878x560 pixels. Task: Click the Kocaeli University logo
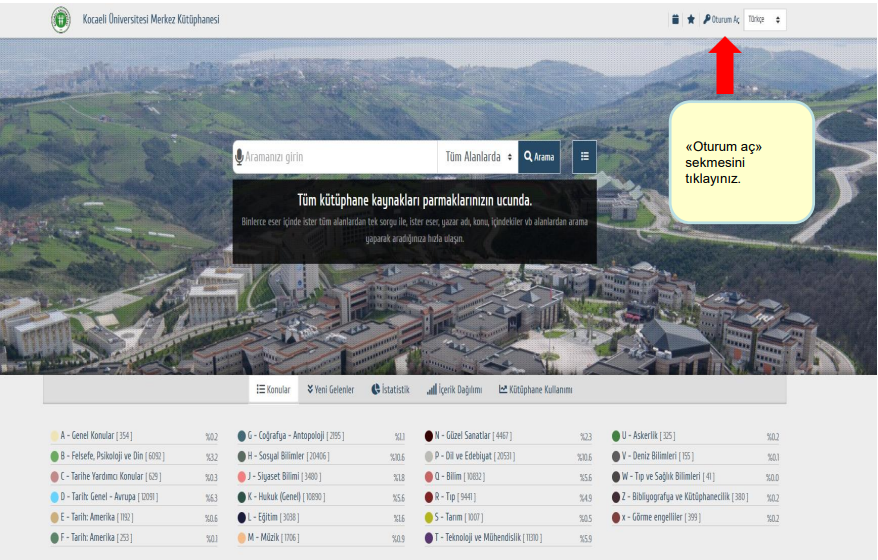(61, 20)
